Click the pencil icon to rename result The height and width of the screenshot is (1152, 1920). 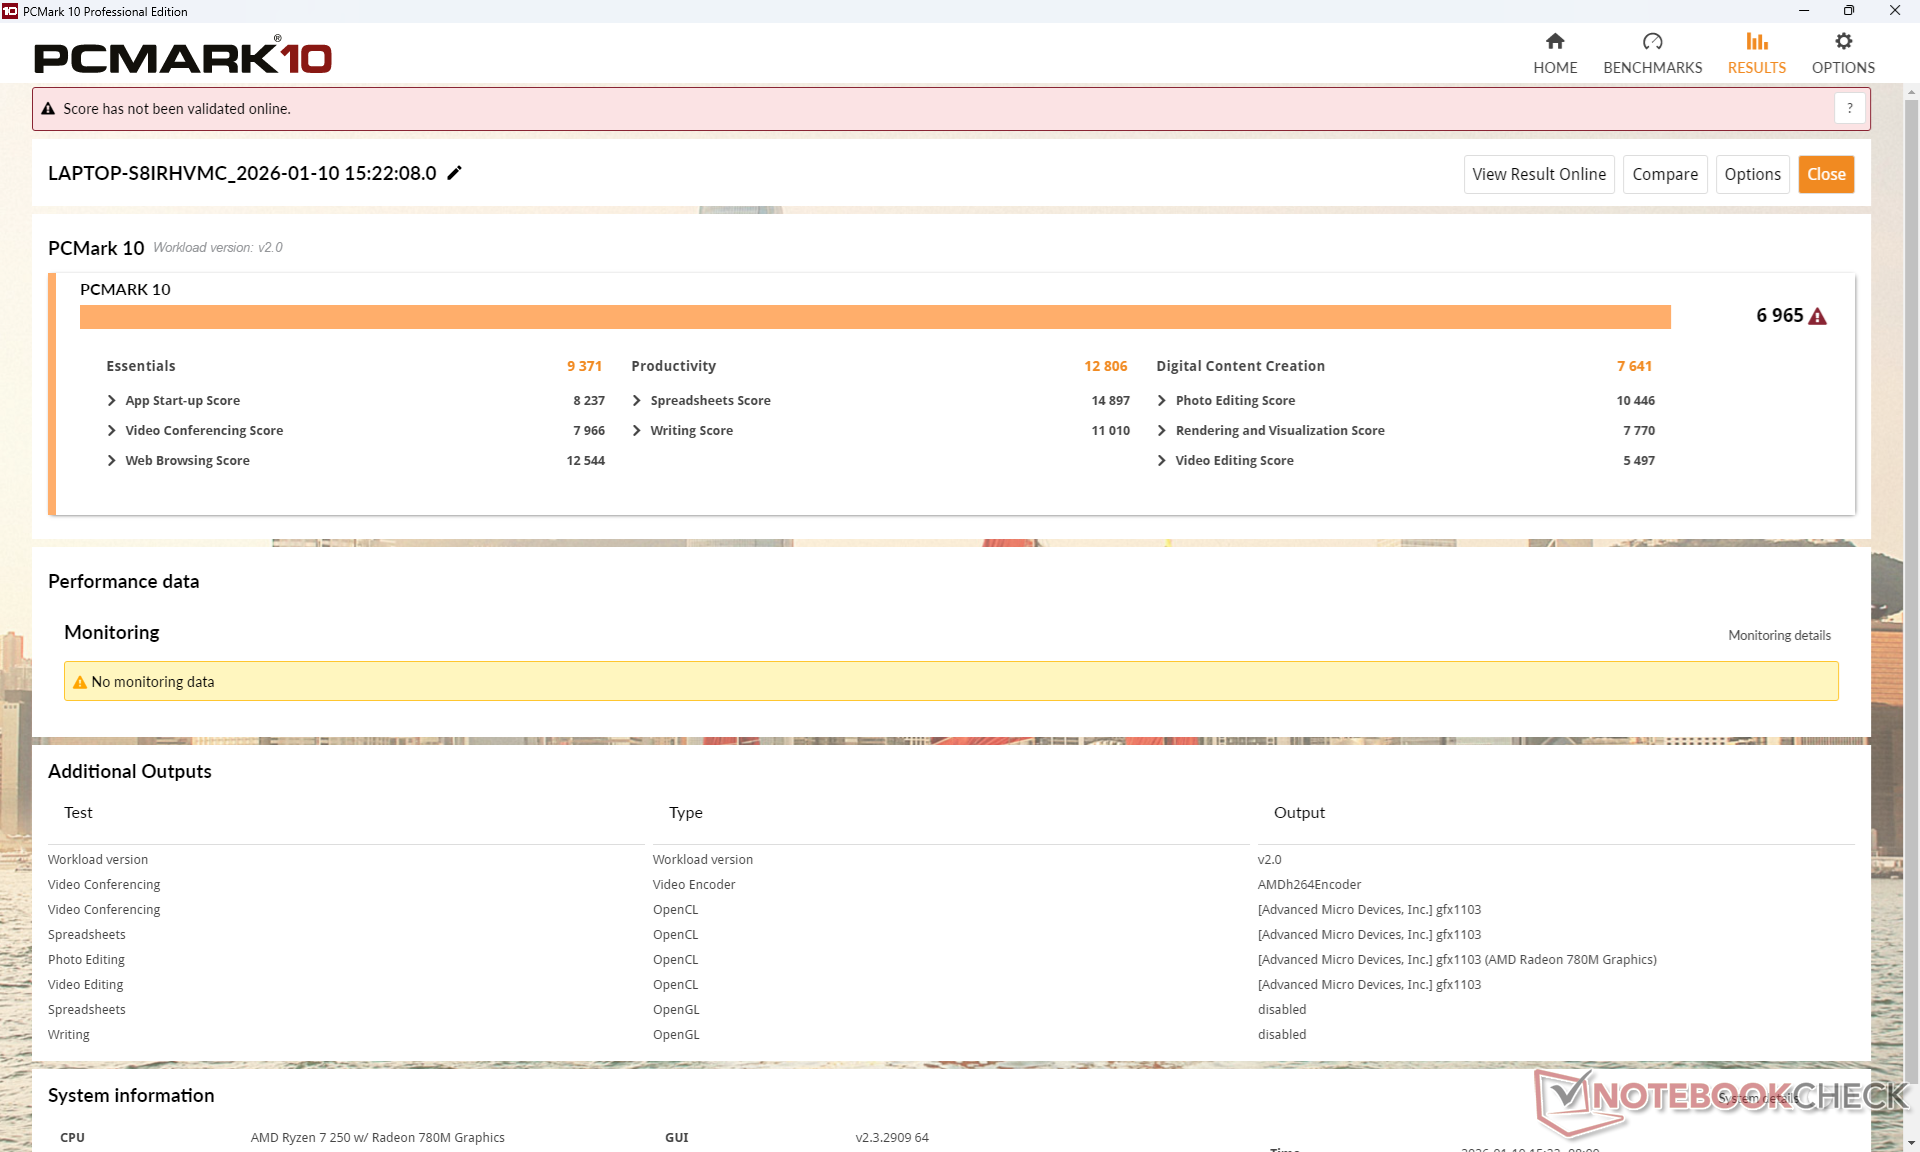pyautogui.click(x=454, y=173)
